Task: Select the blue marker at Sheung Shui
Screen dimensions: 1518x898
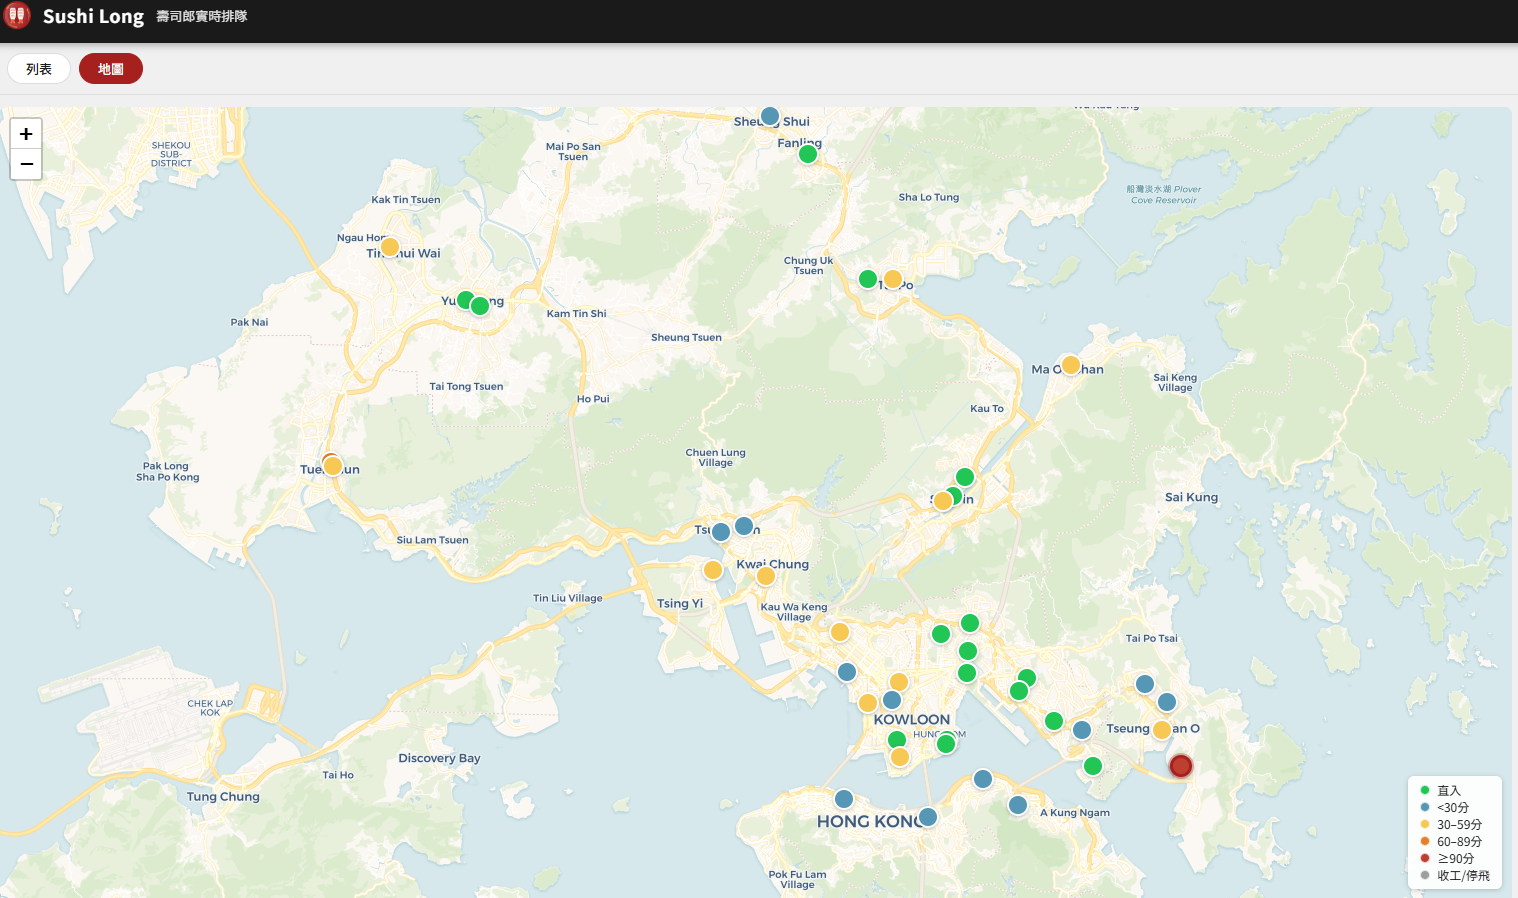Action: tap(770, 116)
